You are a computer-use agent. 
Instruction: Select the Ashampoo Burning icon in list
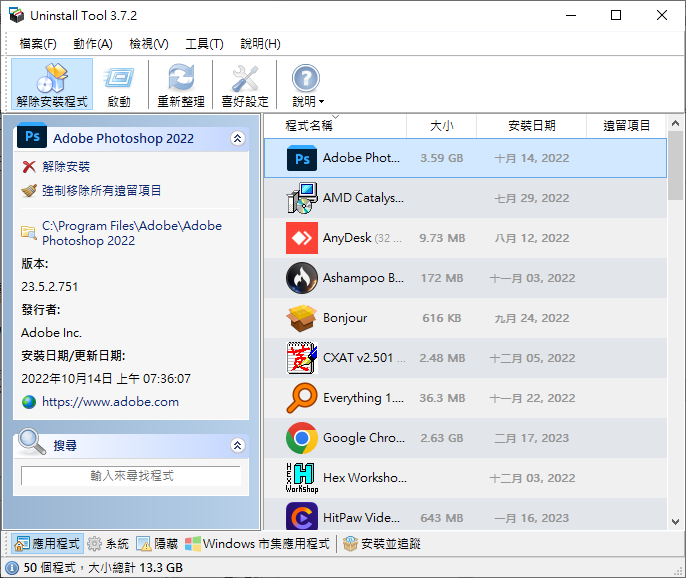pyautogui.click(x=302, y=278)
